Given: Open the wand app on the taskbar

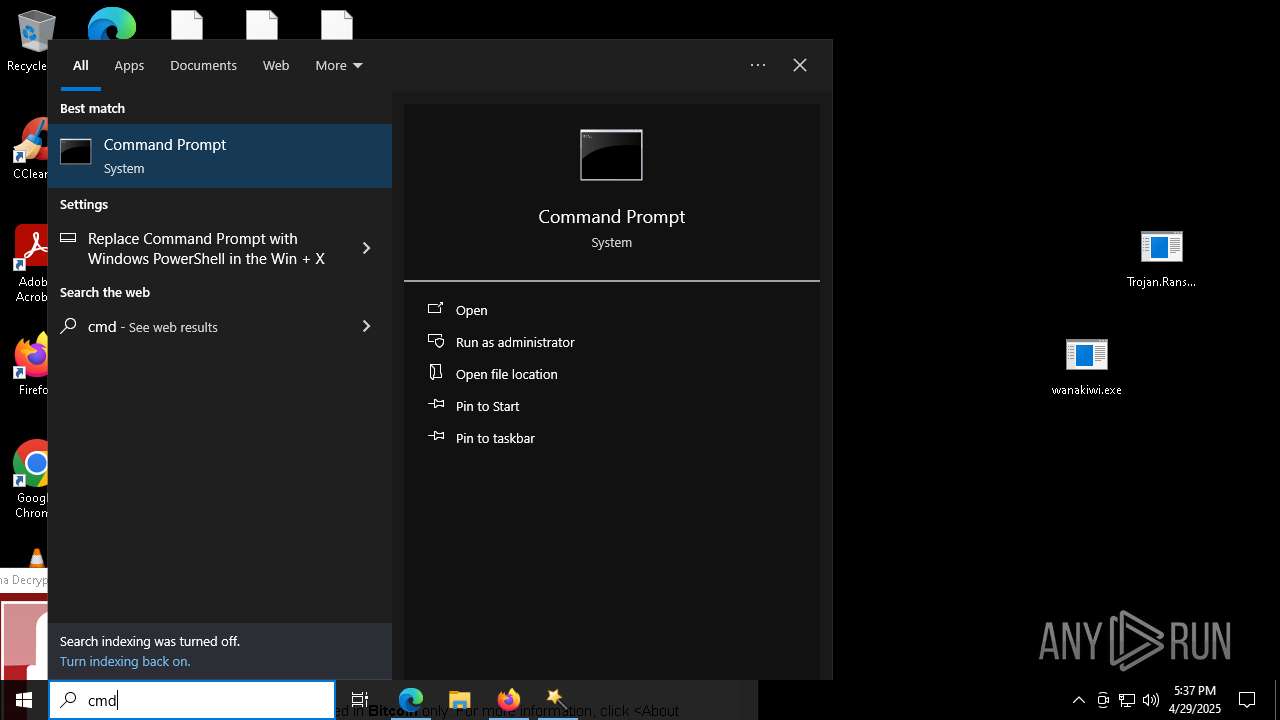Looking at the screenshot, I should point(557,700).
